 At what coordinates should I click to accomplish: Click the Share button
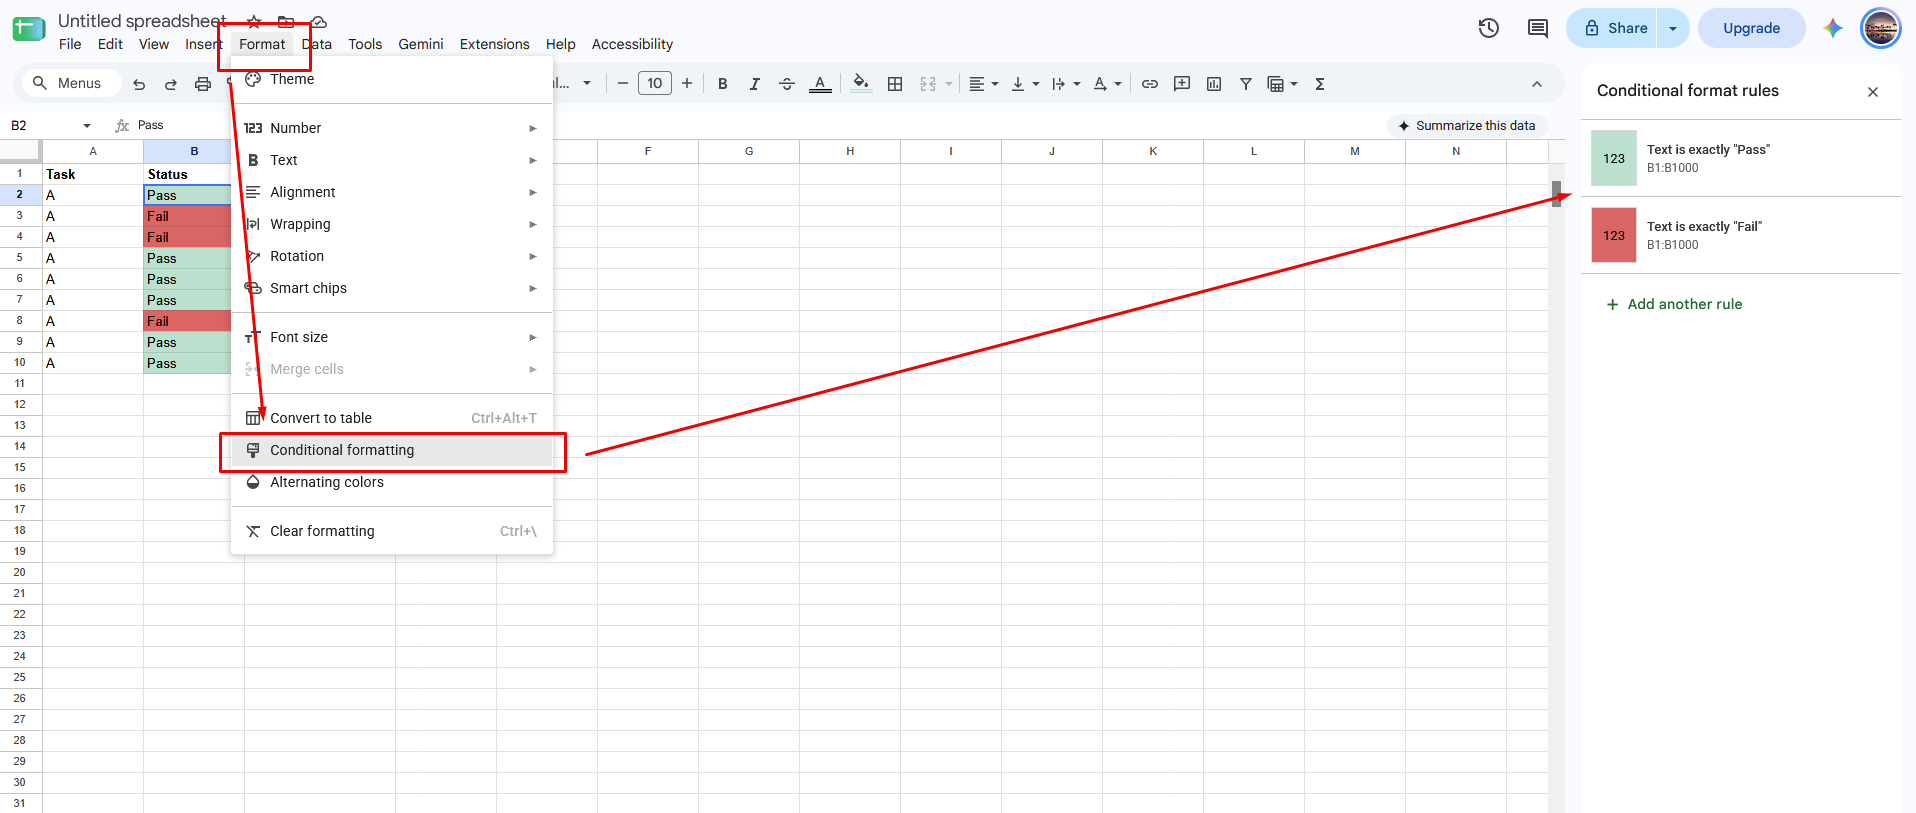tap(1612, 28)
